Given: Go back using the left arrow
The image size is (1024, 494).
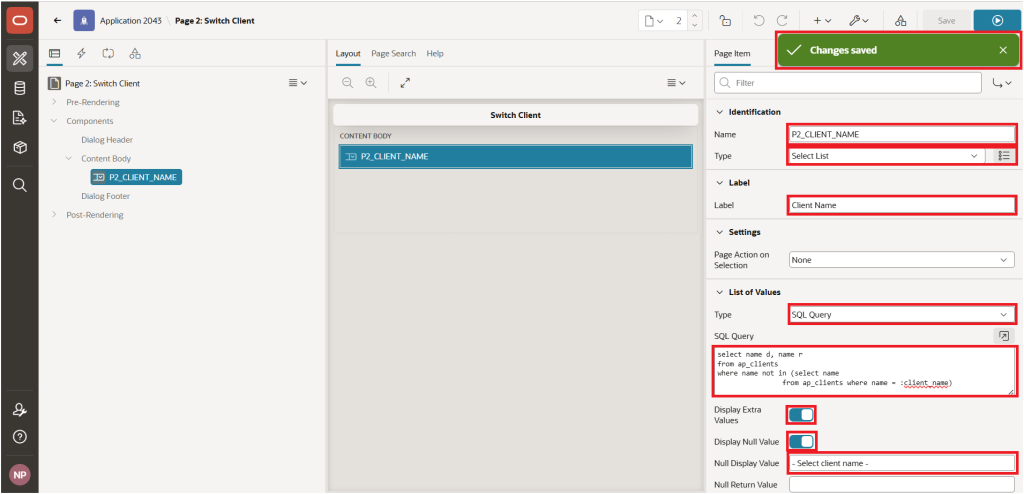Looking at the screenshot, I should click(57, 20).
